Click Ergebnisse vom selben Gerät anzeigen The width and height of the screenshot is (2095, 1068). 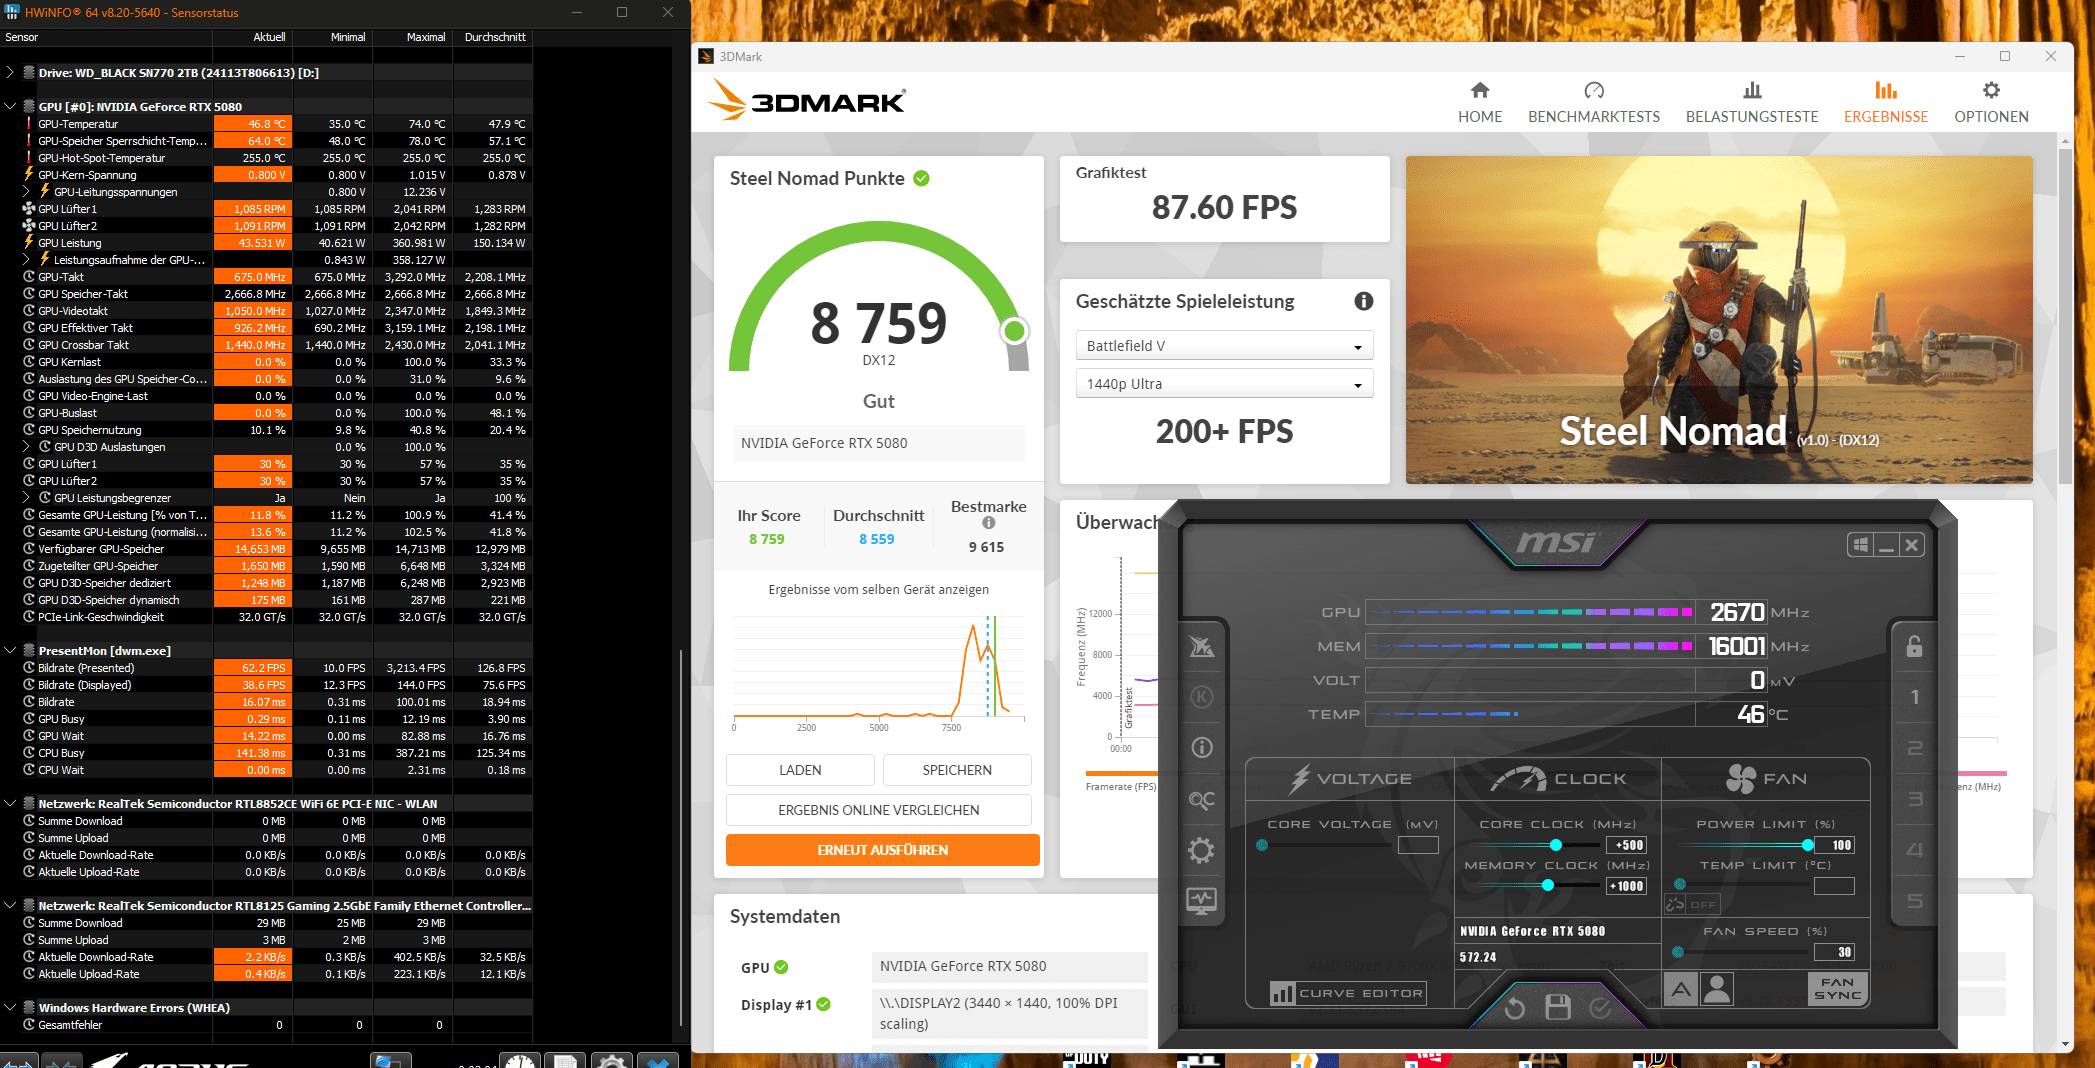878,590
